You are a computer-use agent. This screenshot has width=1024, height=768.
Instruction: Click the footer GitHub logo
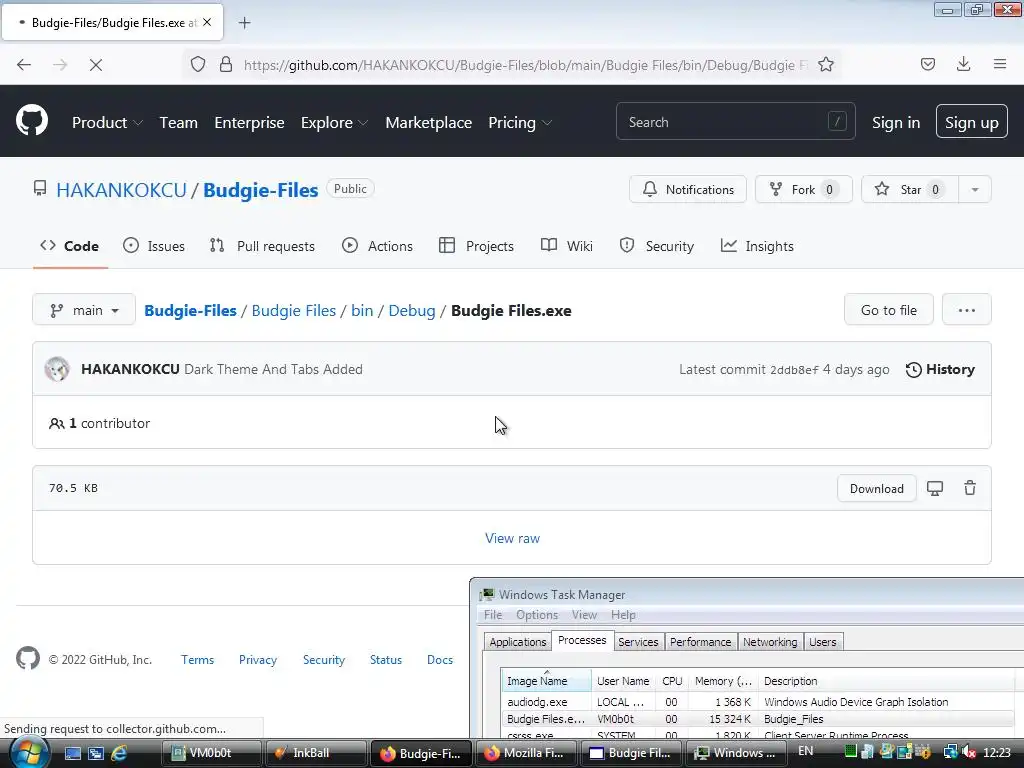point(28,658)
